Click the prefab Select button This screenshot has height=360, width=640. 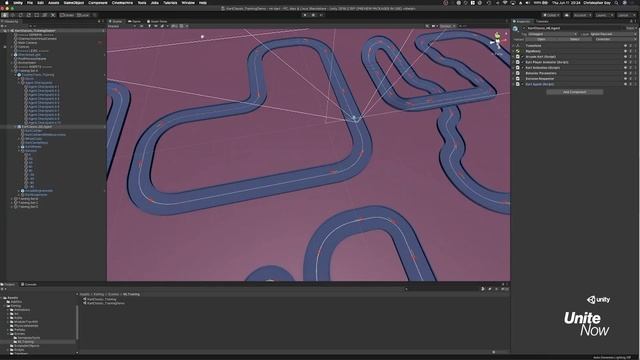click(x=575, y=40)
